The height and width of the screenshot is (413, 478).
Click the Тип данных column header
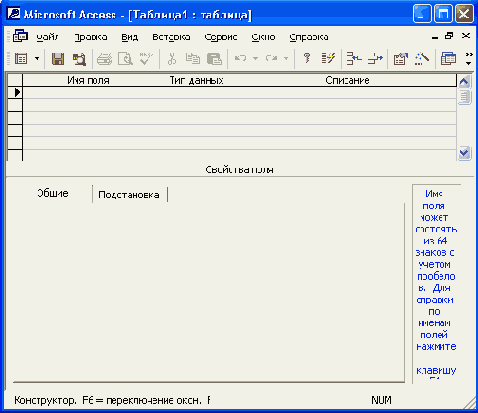(x=196, y=80)
